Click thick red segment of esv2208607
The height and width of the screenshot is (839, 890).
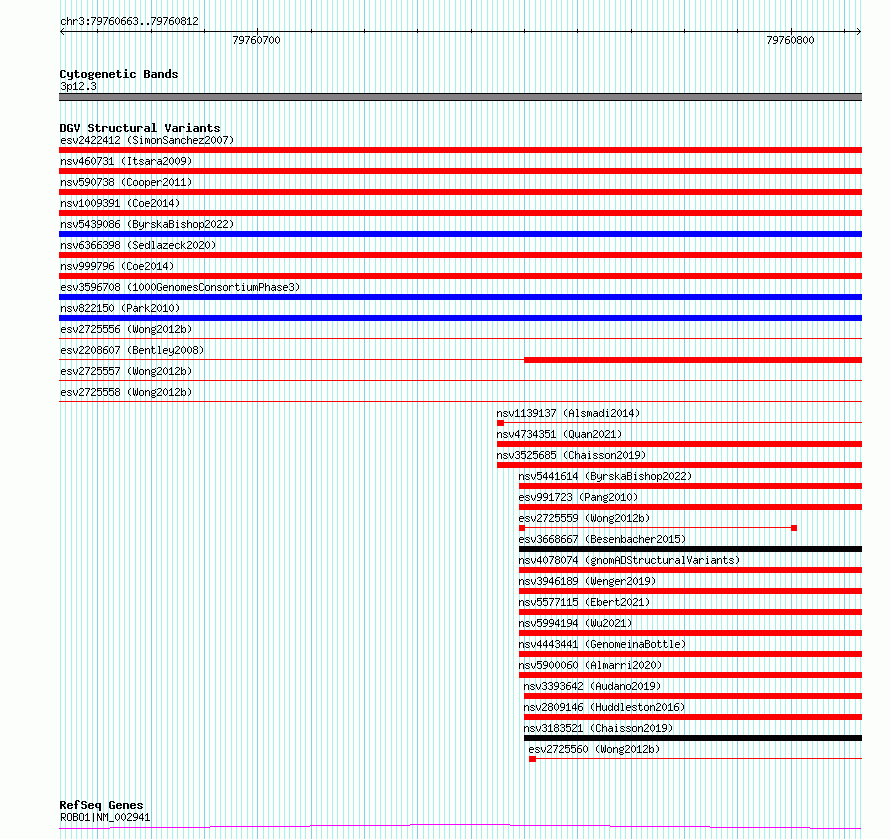(693, 360)
